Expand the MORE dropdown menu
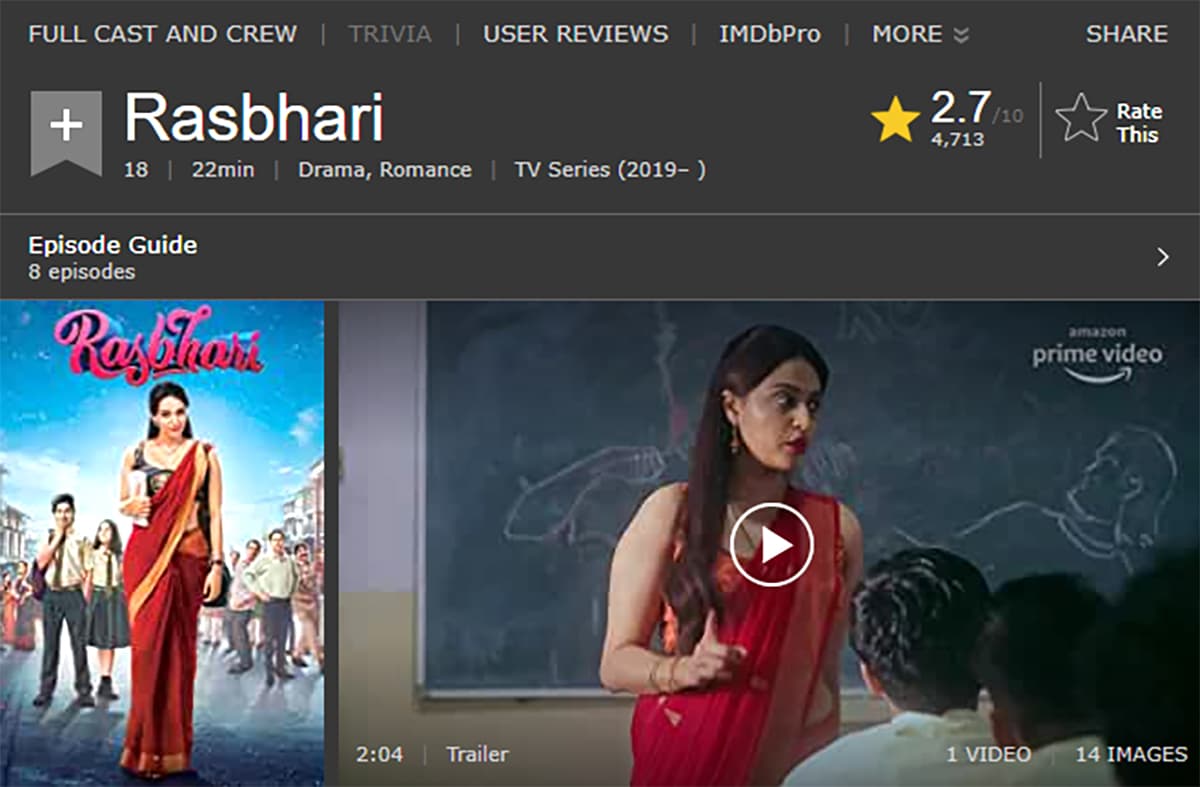The width and height of the screenshot is (1200, 787). (920, 34)
